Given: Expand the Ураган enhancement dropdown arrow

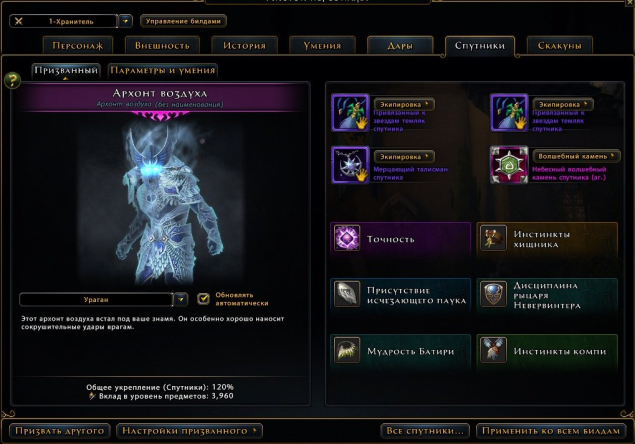Looking at the screenshot, I should [x=181, y=299].
